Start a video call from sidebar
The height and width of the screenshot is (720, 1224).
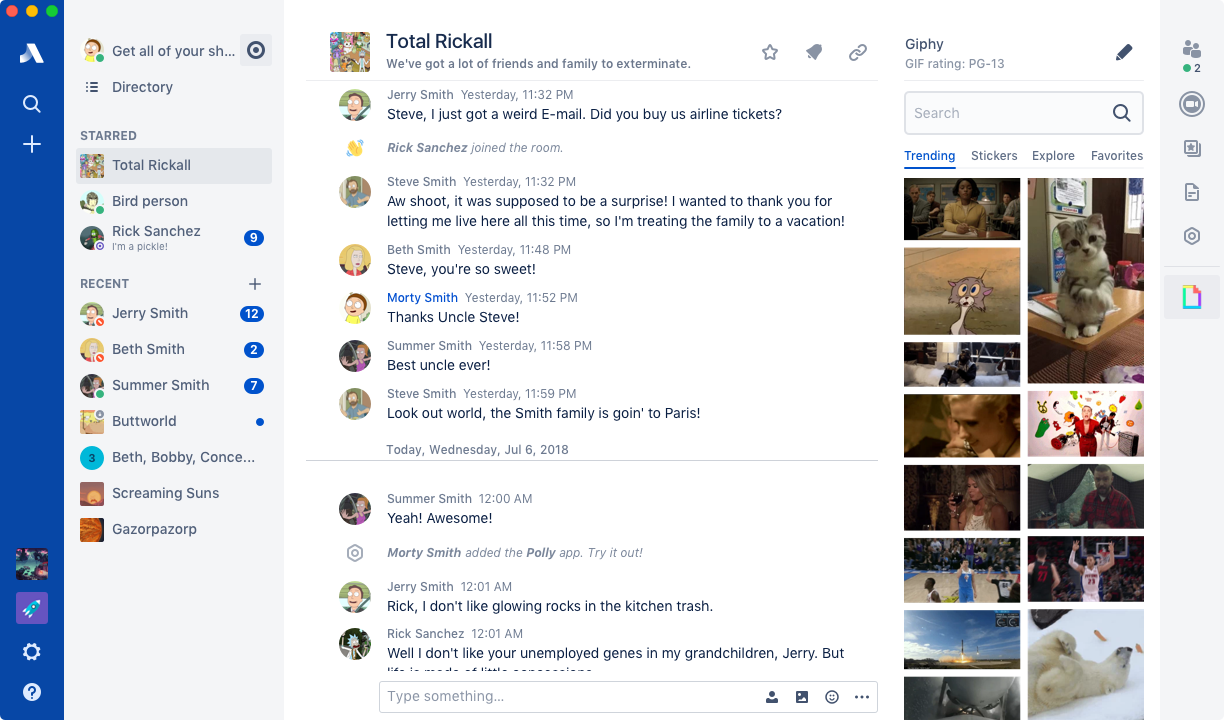(1191, 104)
